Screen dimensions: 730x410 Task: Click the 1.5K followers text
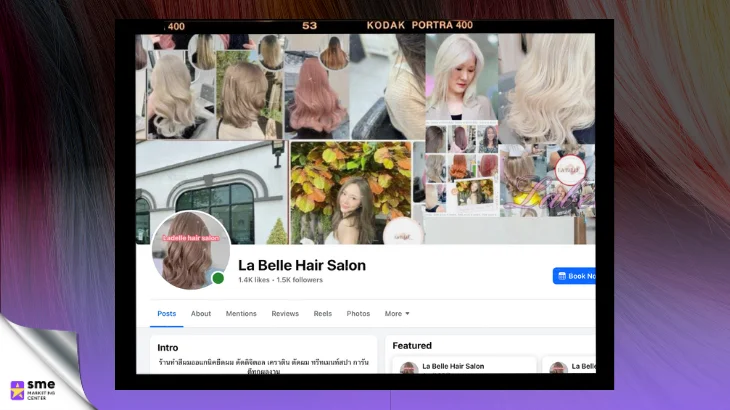(299, 280)
